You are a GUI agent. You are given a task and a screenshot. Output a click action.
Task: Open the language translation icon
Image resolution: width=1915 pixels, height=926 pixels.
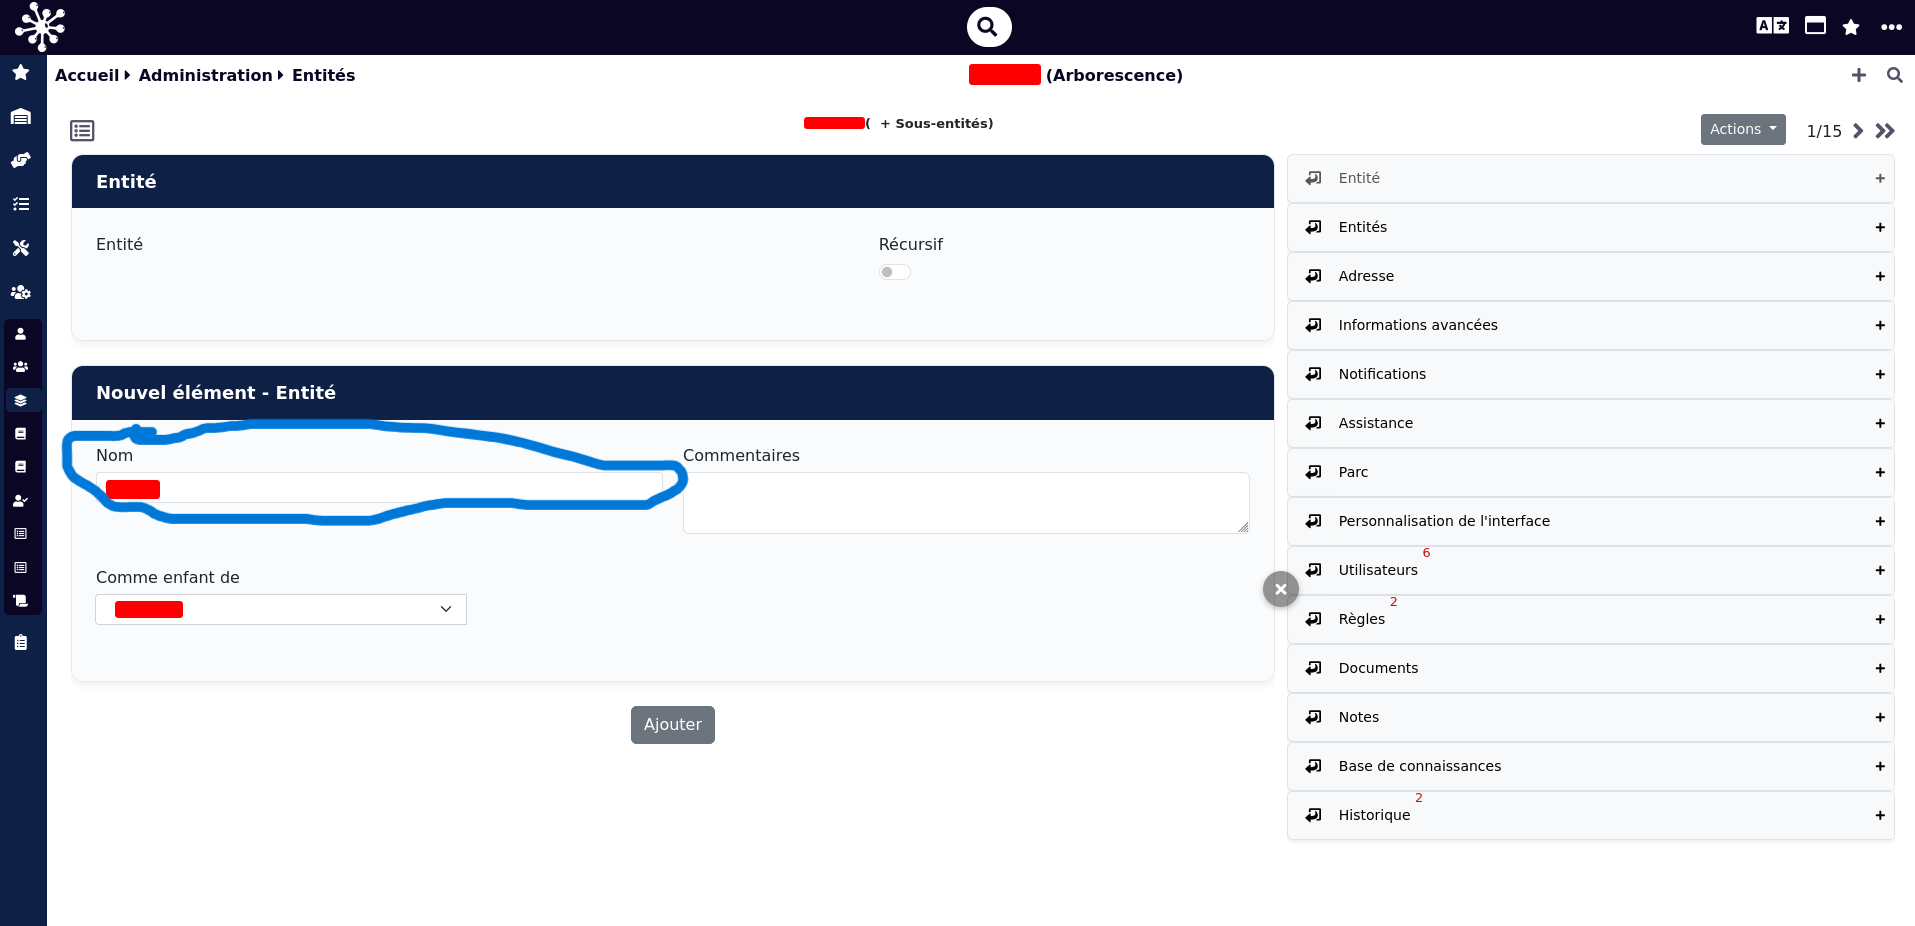pos(1772,26)
